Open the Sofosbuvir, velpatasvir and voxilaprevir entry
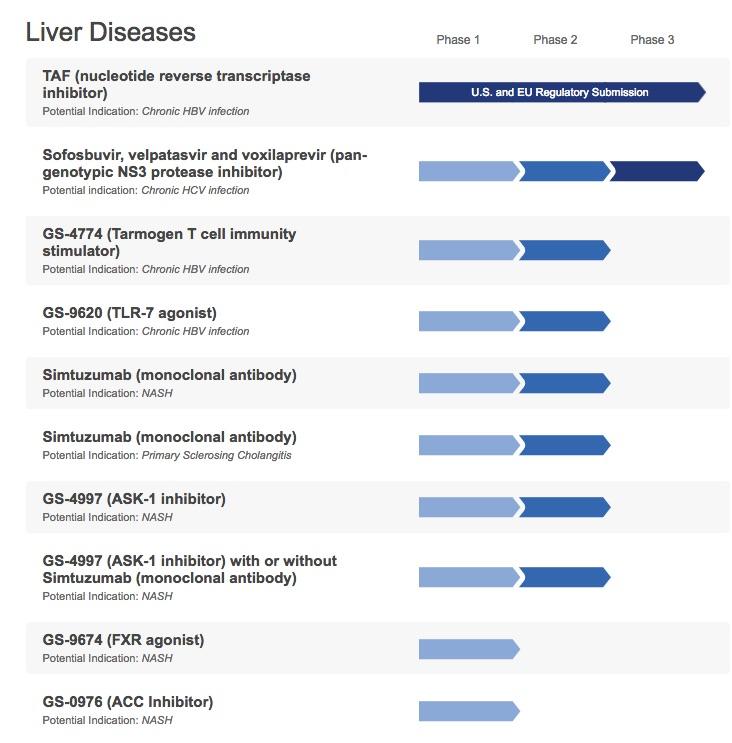 pos(205,163)
